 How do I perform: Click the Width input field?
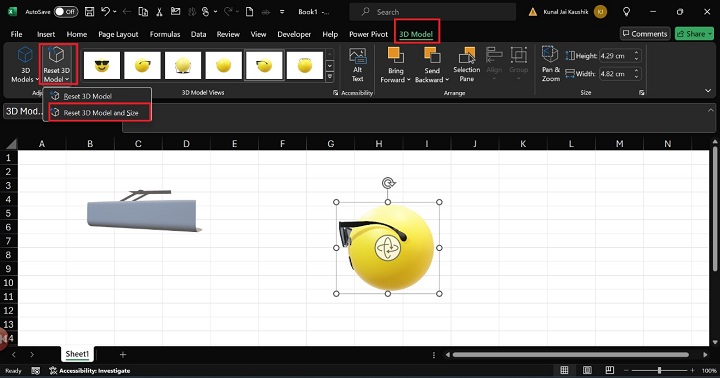coord(616,73)
